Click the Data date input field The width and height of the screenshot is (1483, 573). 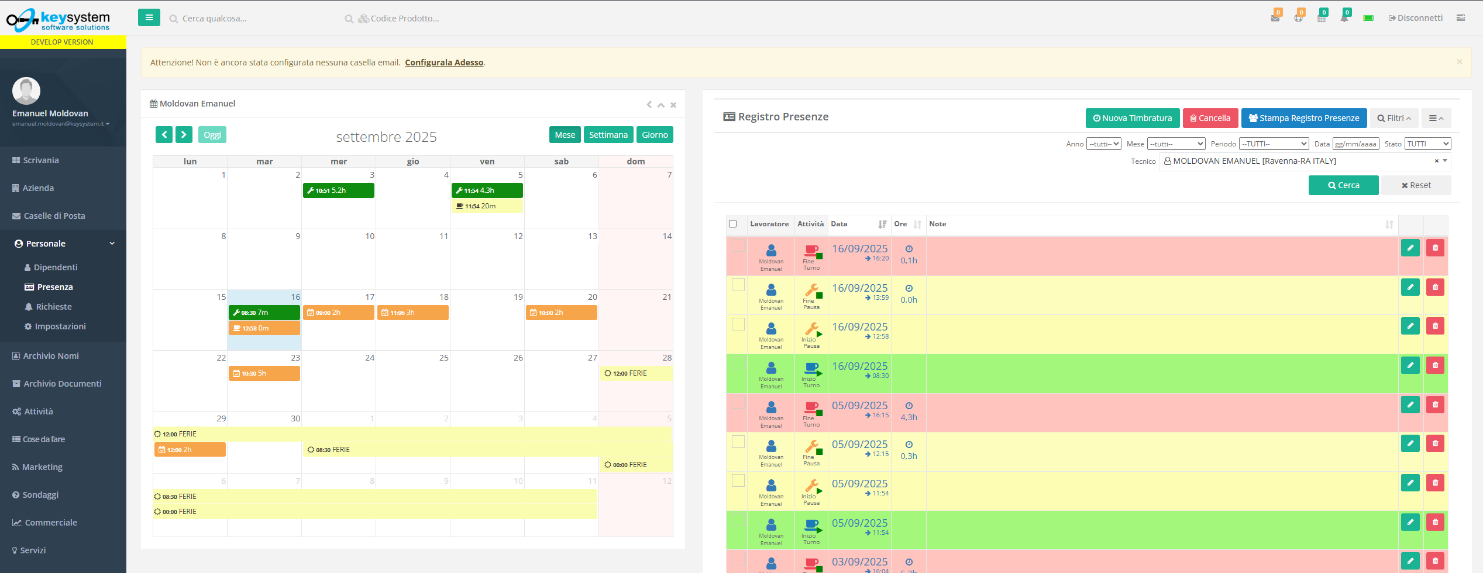[1355, 144]
